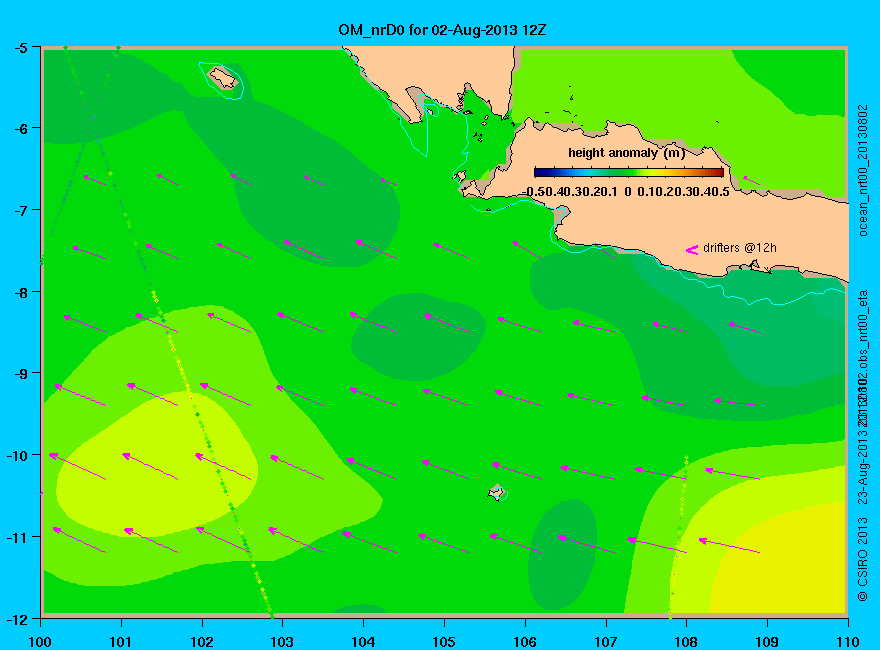Click the x-axis longitude label 100
The height and width of the screenshot is (650, 880).
40,641
